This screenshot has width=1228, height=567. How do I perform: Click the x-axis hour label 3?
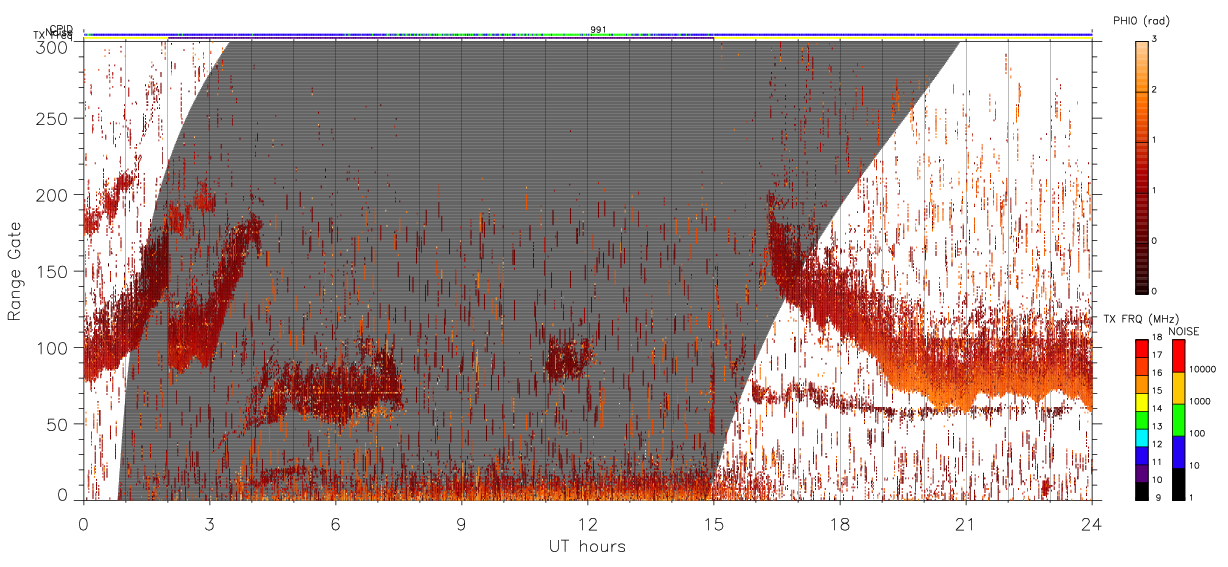pos(210,523)
